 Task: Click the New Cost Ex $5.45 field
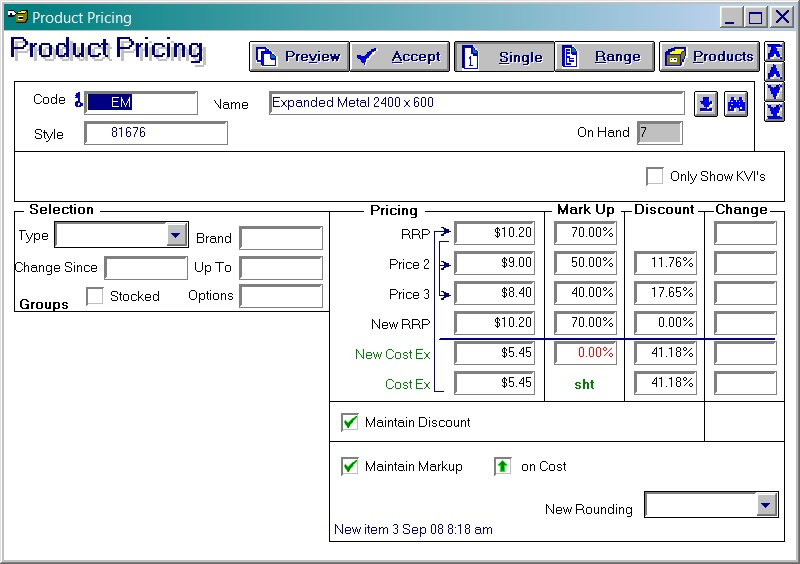494,353
